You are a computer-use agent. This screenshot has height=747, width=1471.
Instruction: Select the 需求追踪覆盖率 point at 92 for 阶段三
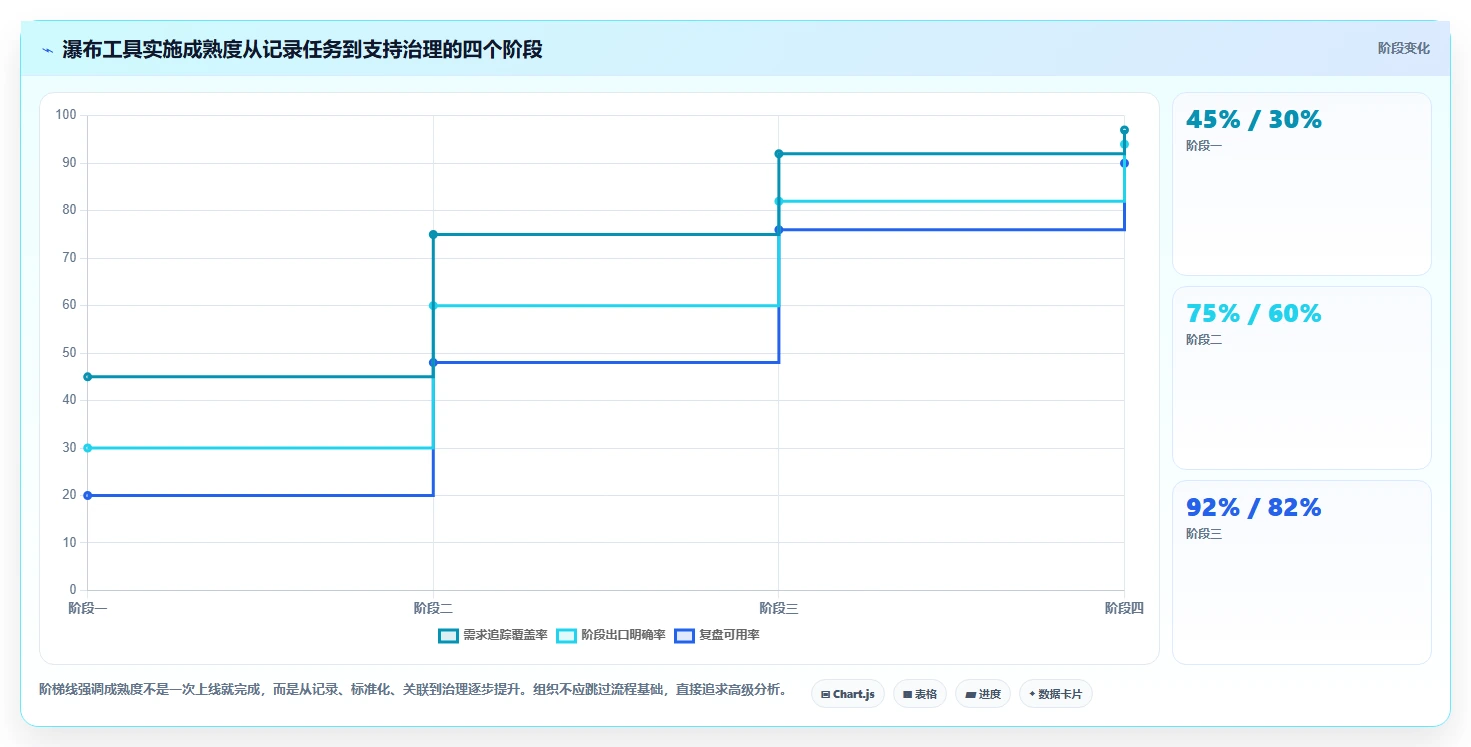coord(779,154)
